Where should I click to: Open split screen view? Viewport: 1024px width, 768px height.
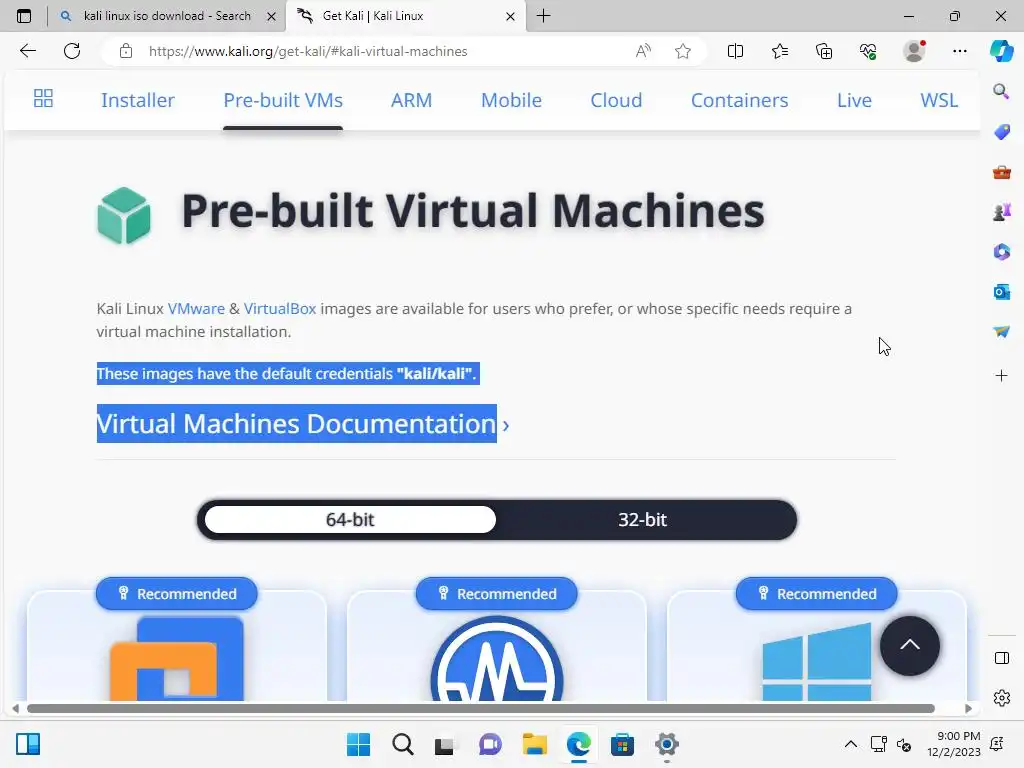pyautogui.click(x=735, y=51)
